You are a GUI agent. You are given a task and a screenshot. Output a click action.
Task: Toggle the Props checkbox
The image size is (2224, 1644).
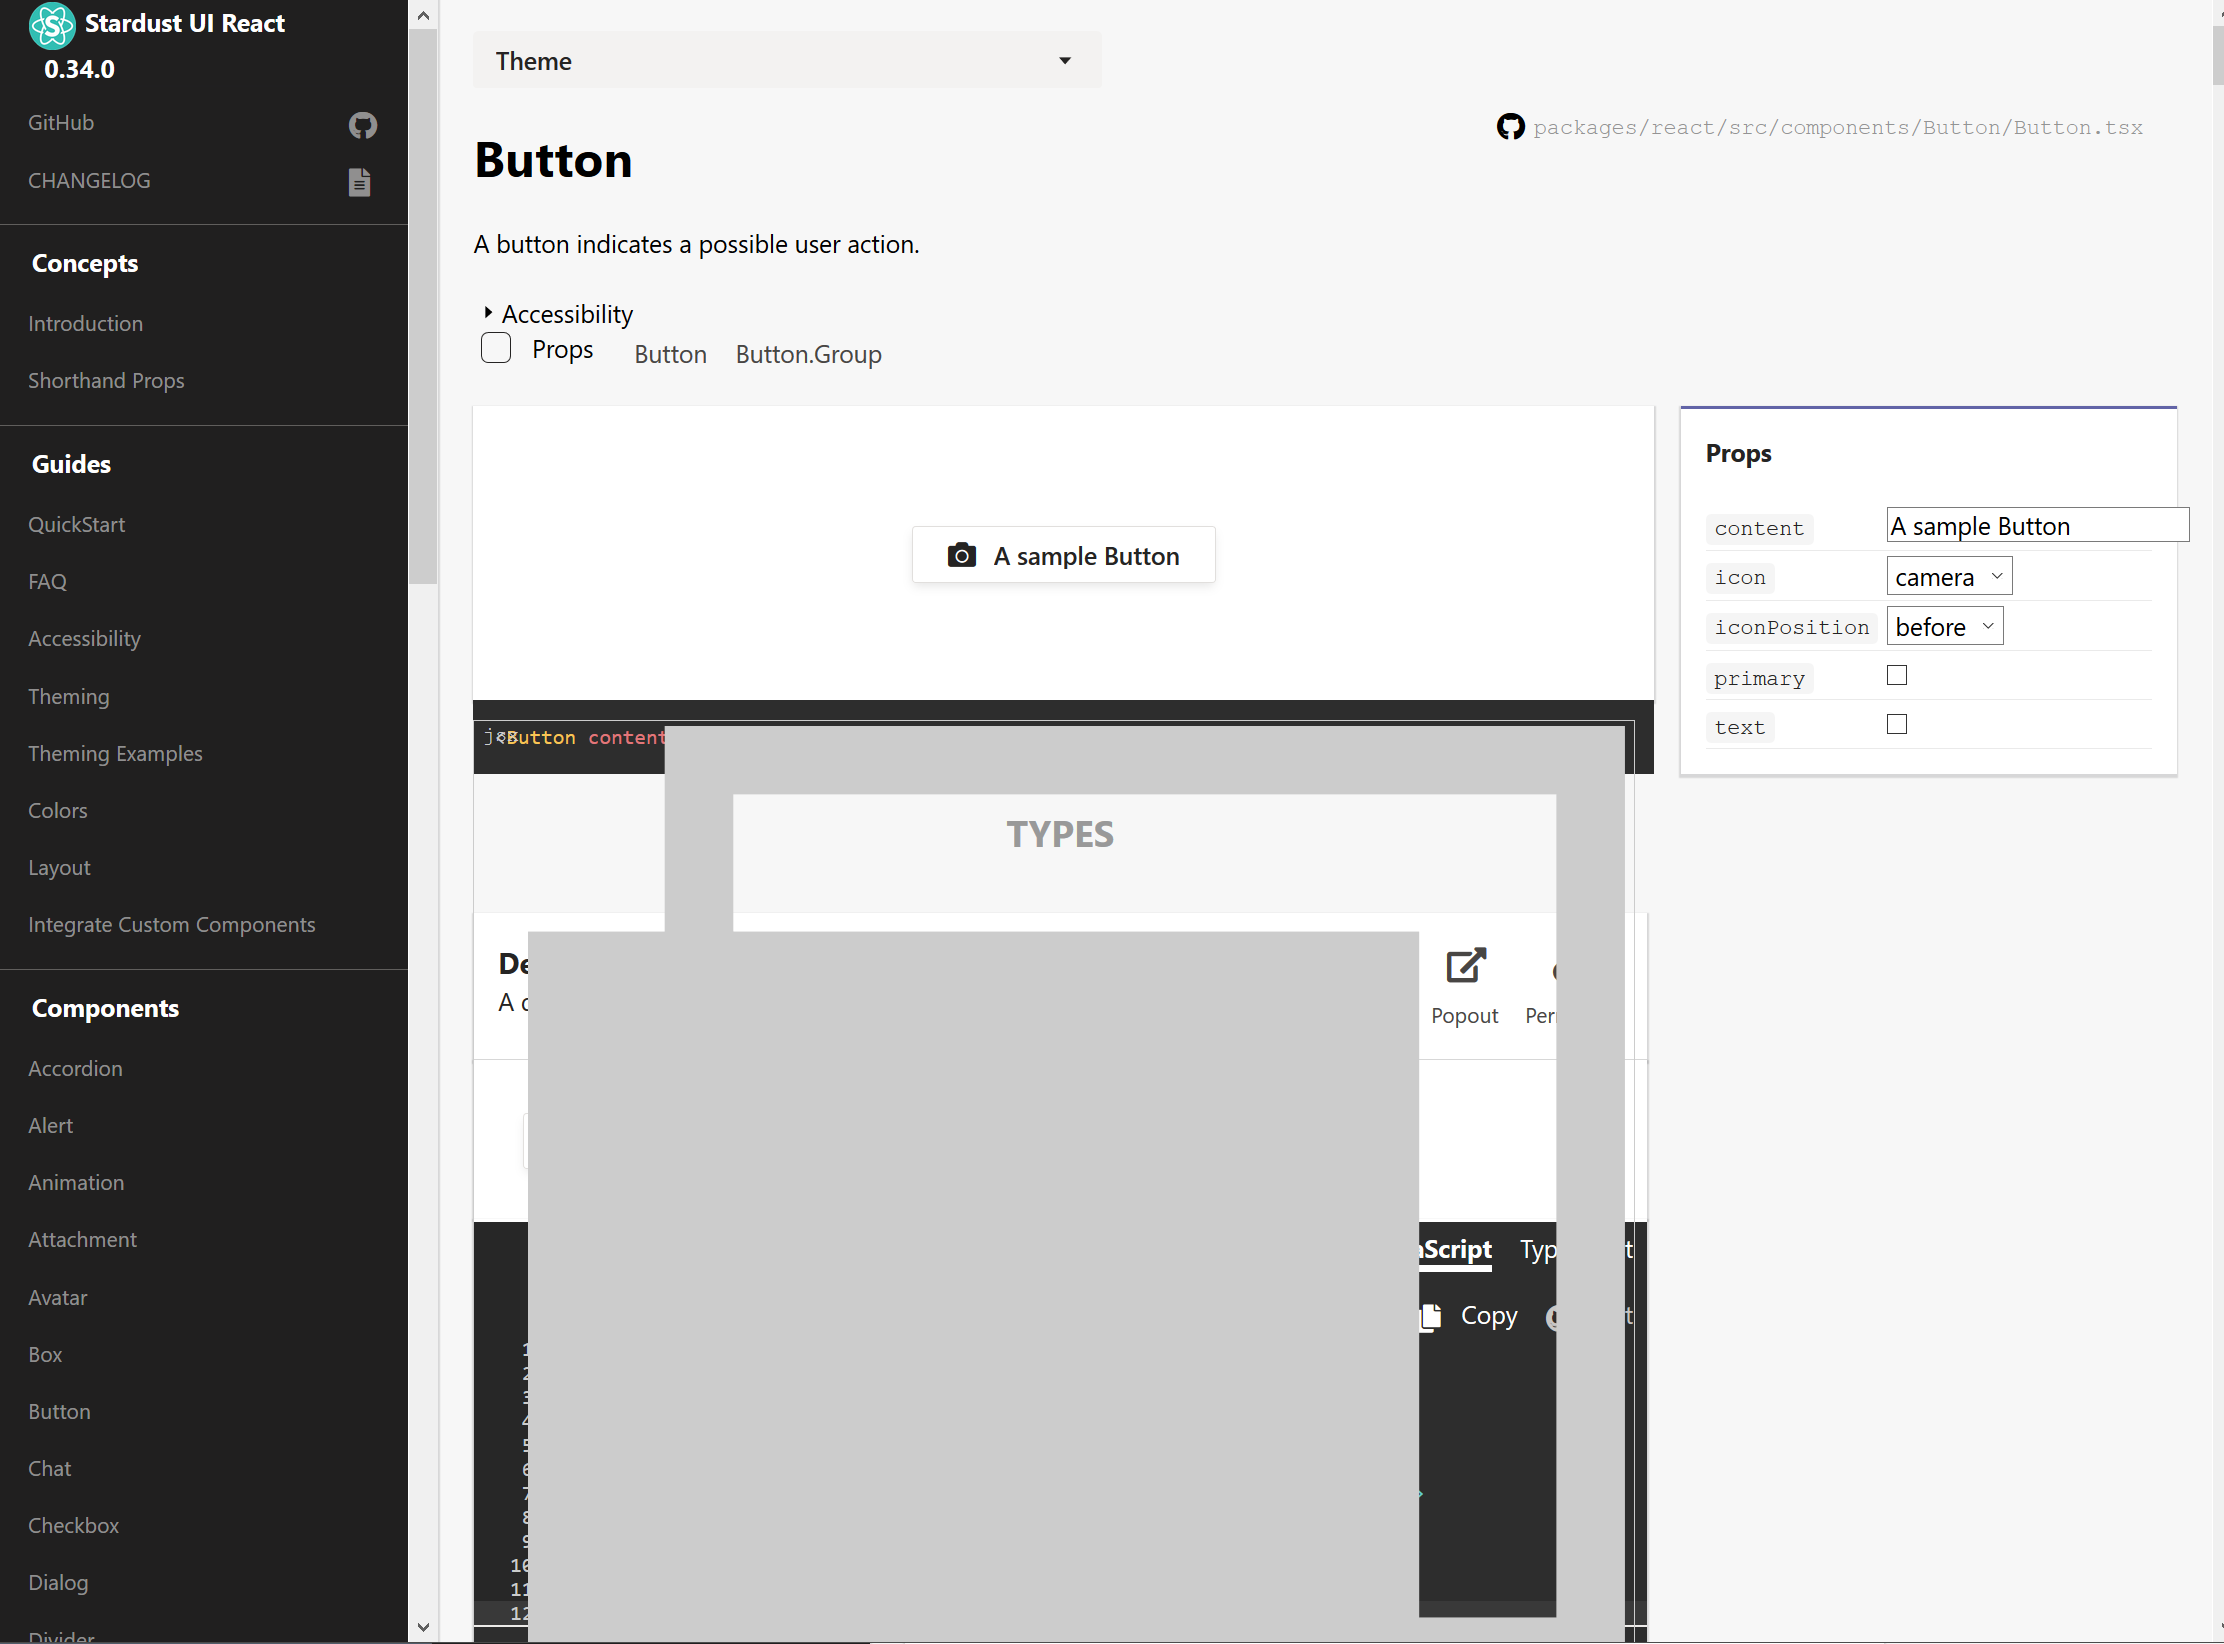tap(496, 349)
